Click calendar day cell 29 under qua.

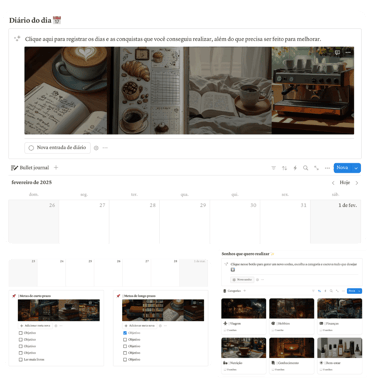pos(185,222)
